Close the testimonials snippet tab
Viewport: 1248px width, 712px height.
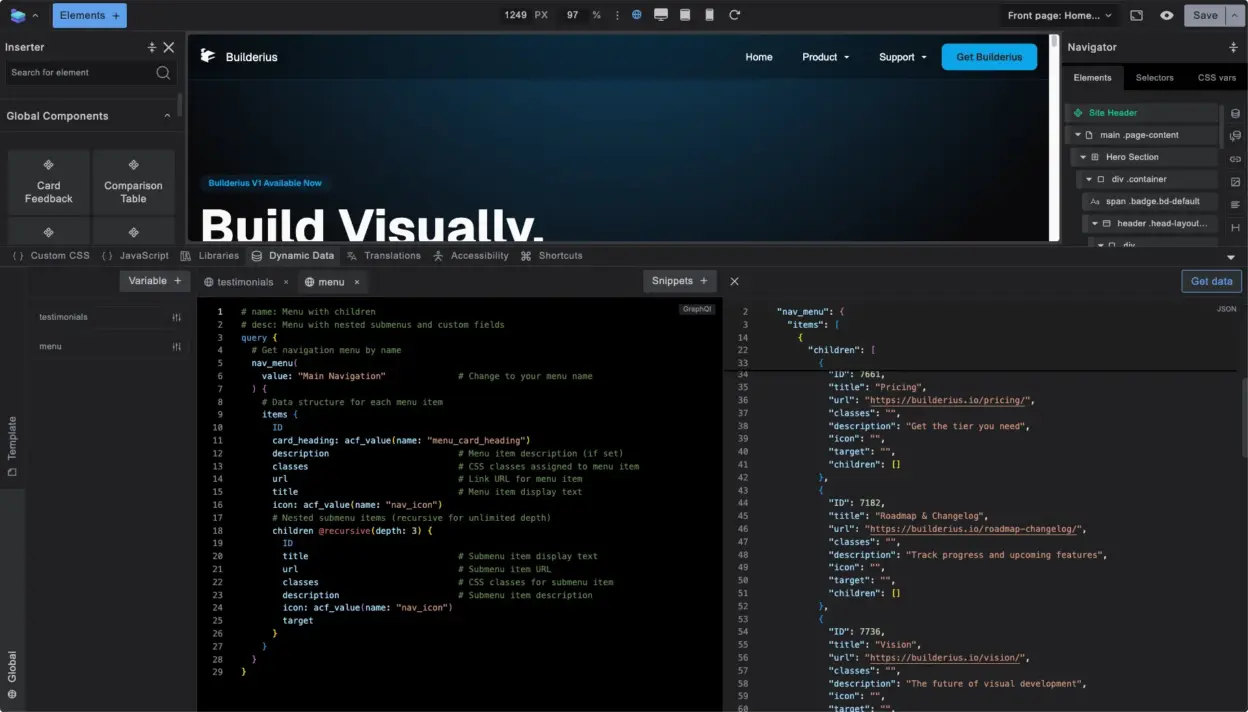tap(285, 281)
